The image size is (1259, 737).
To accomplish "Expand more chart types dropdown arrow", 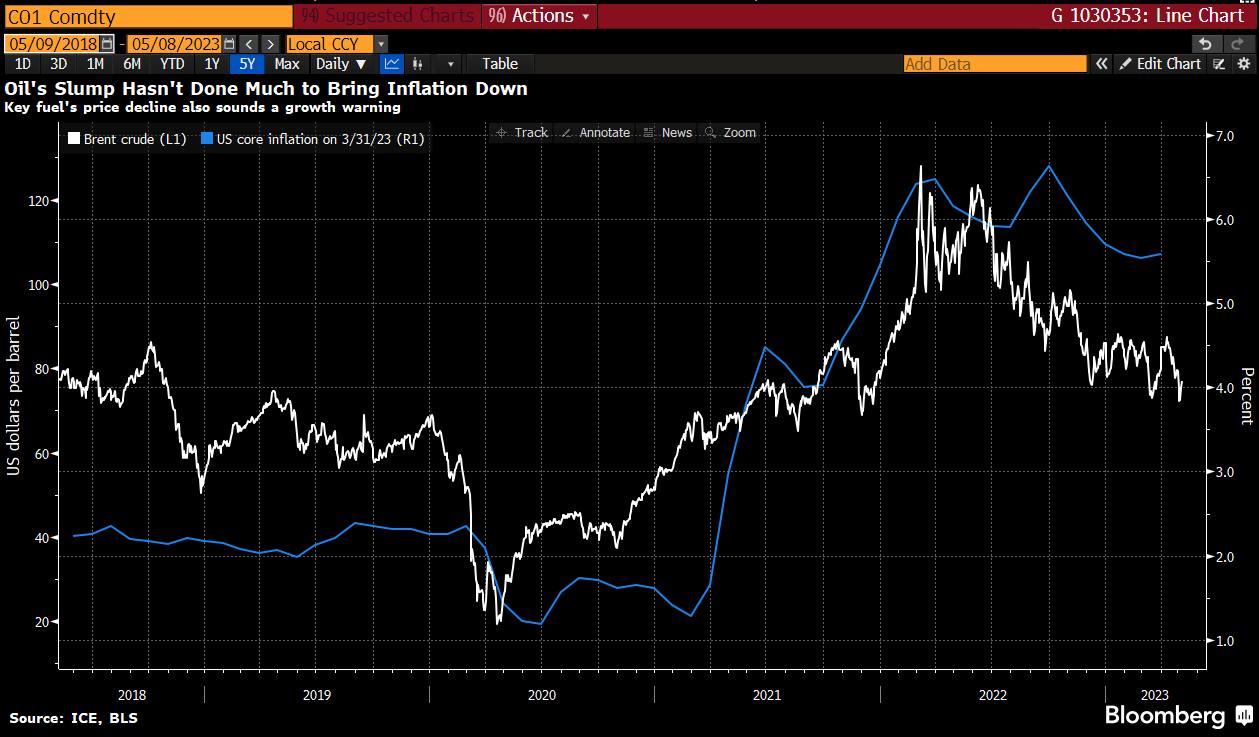I will point(451,64).
